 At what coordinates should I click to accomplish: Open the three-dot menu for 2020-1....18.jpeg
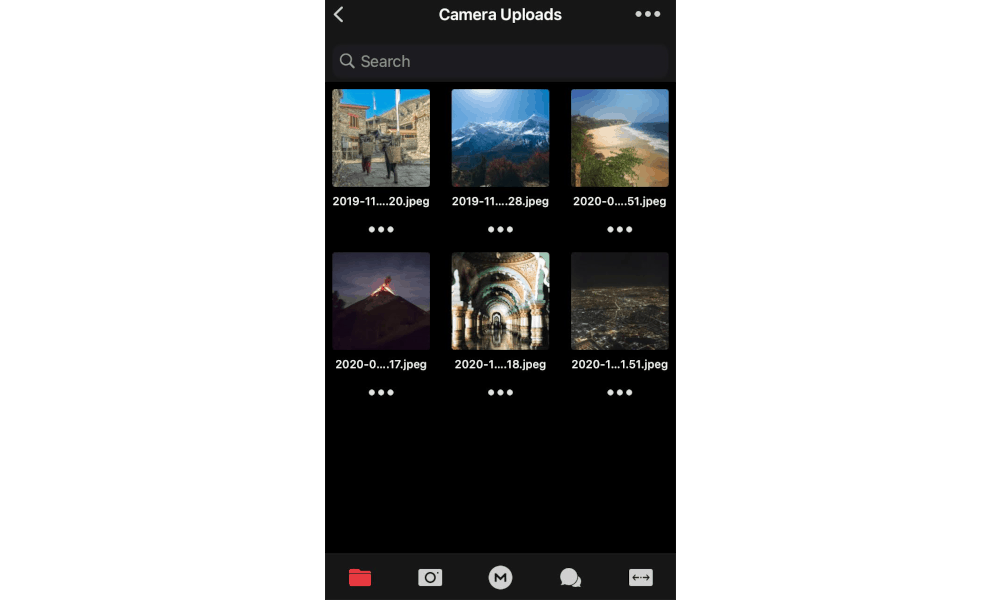point(500,392)
